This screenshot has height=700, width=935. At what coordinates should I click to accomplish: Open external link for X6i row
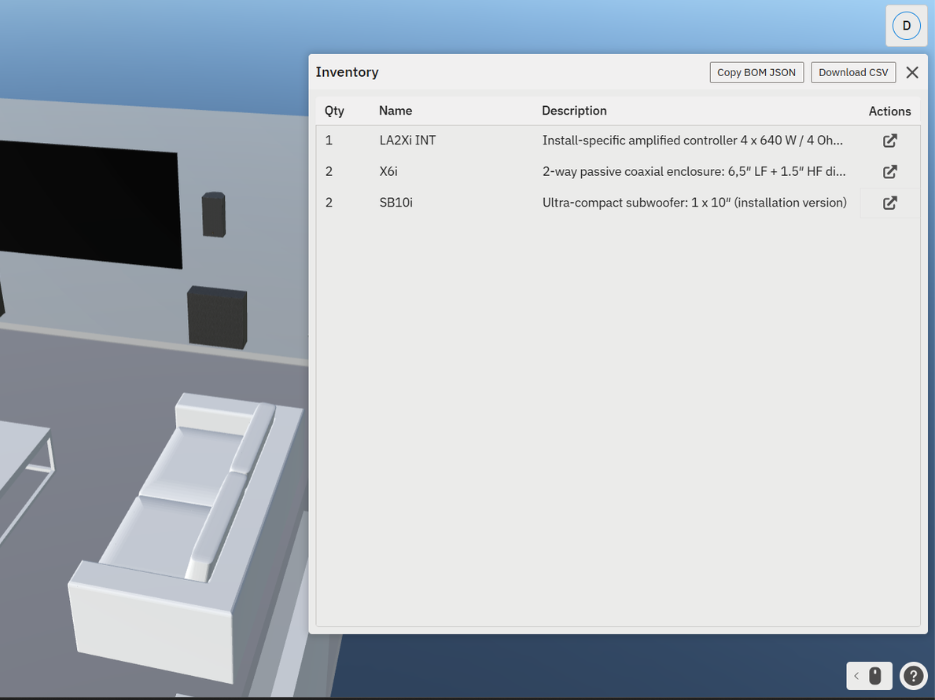[890, 172]
